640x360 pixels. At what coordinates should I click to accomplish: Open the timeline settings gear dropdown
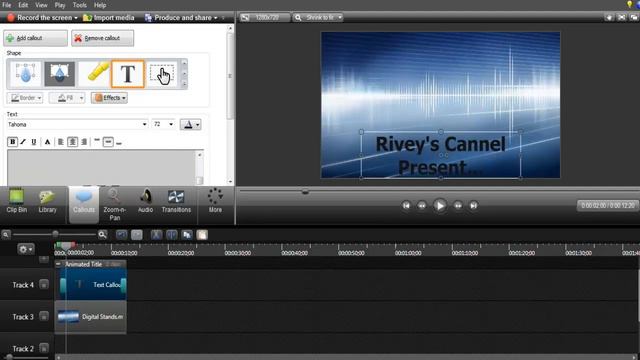point(25,249)
